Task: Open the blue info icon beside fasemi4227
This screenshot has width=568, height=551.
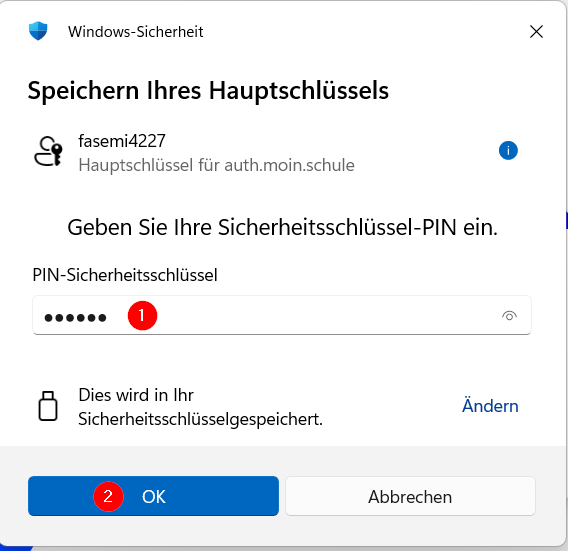Action: point(508,150)
